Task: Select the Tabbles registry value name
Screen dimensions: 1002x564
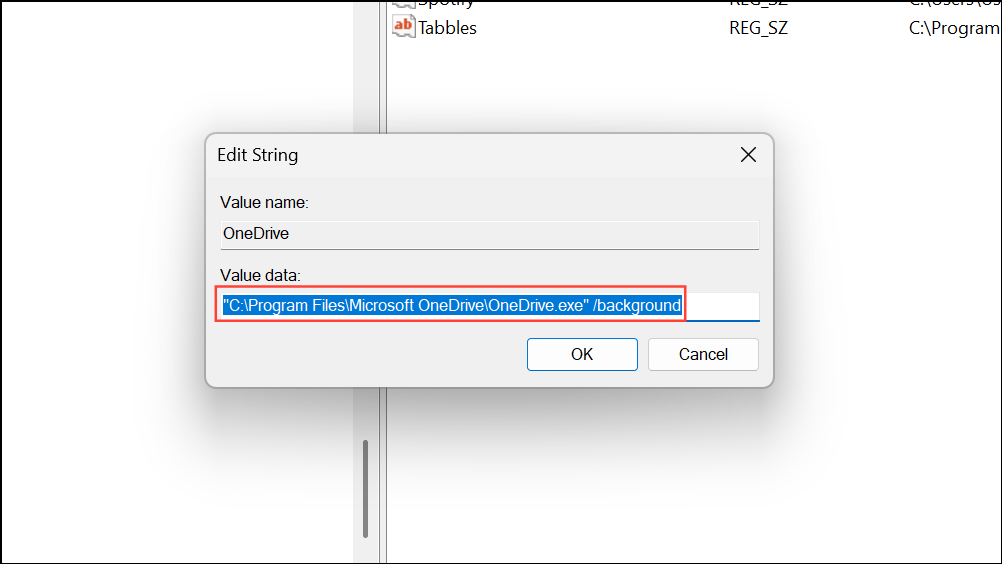Action: (447, 28)
